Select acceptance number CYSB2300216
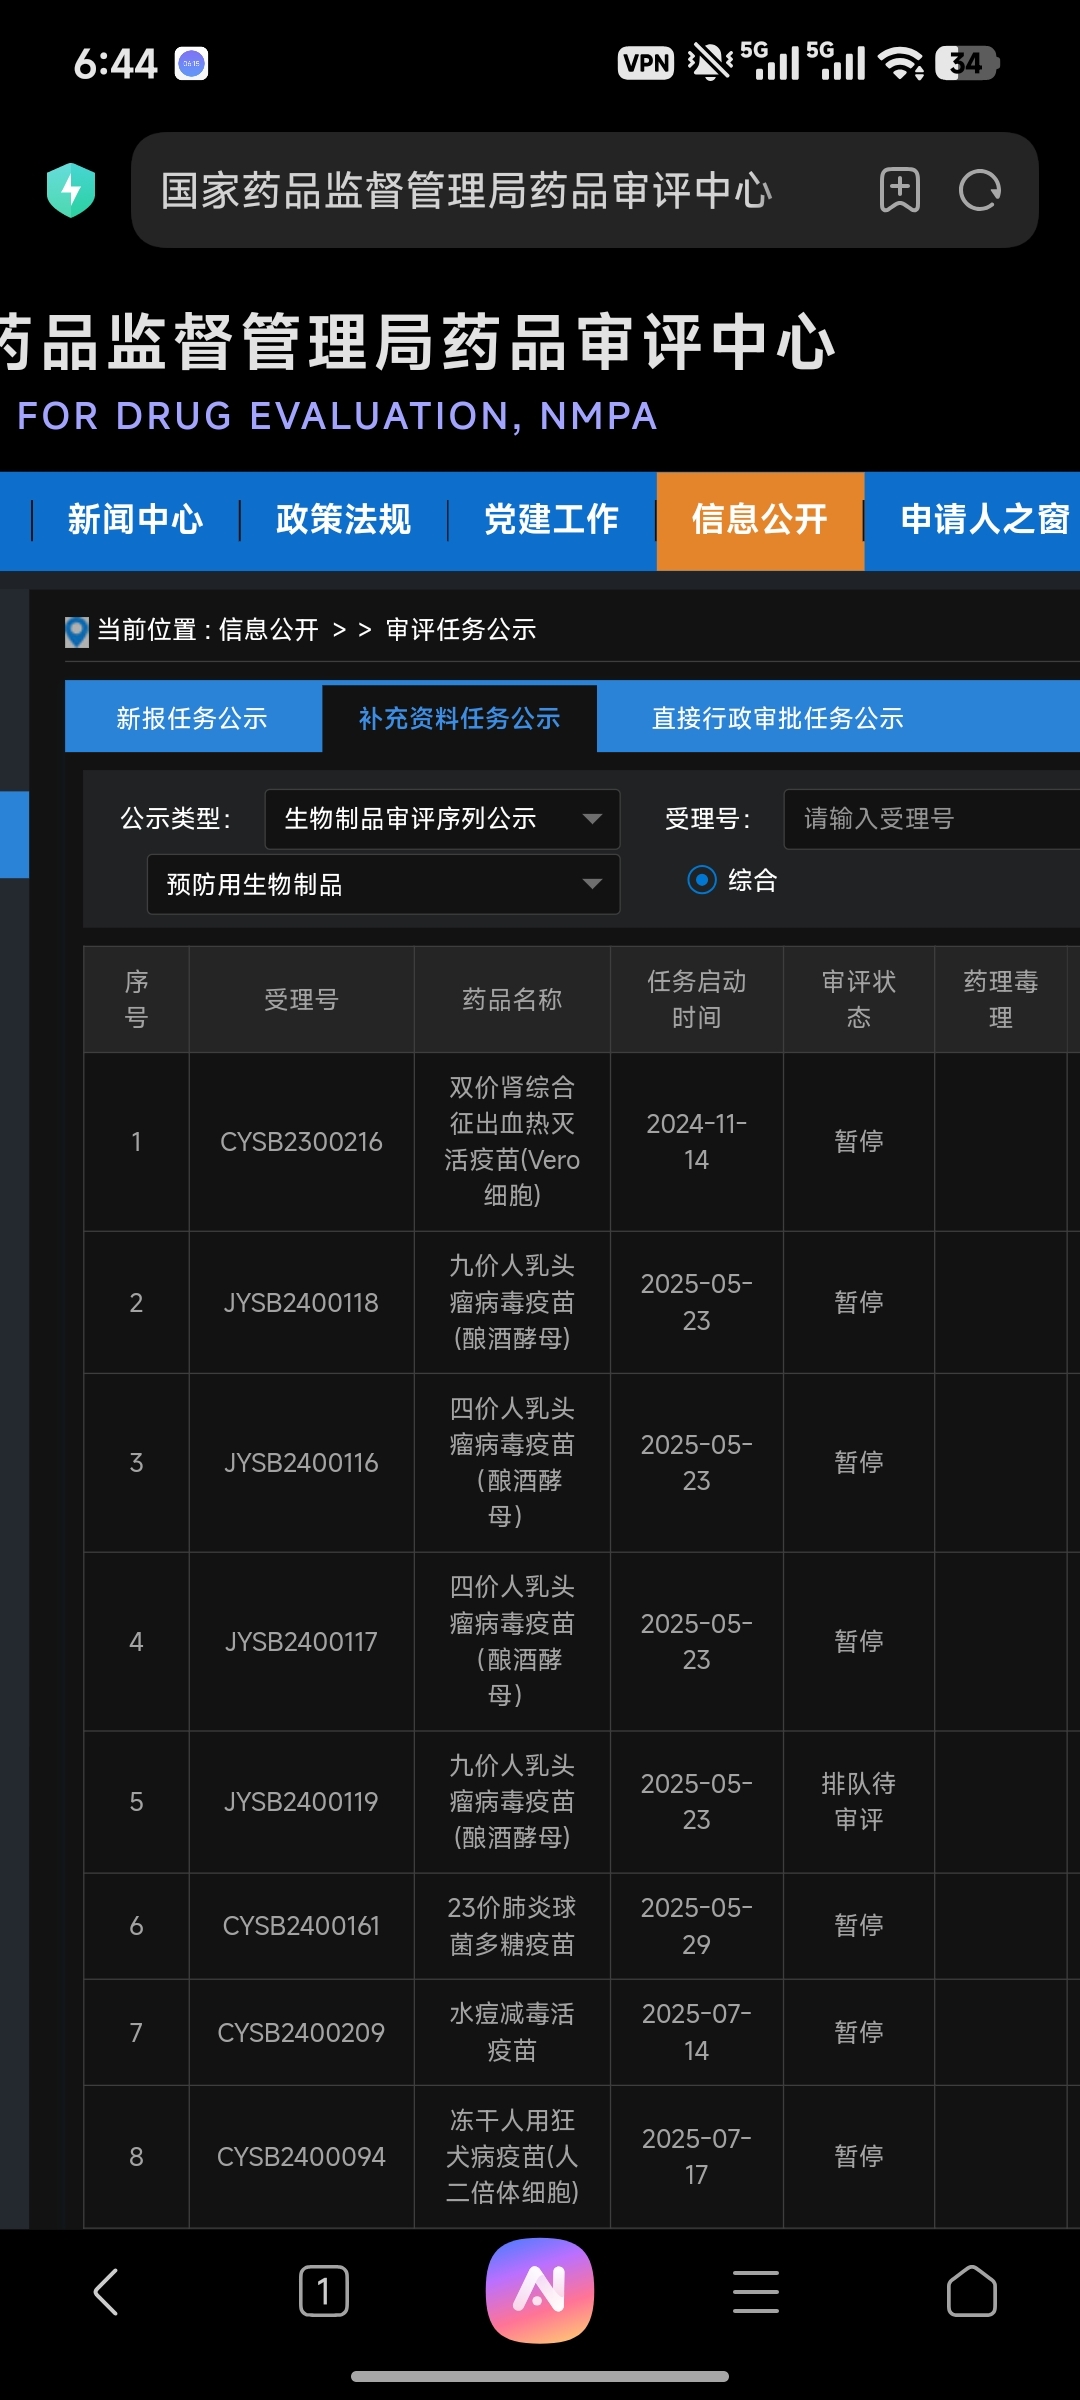1080x2400 pixels. click(x=301, y=1142)
